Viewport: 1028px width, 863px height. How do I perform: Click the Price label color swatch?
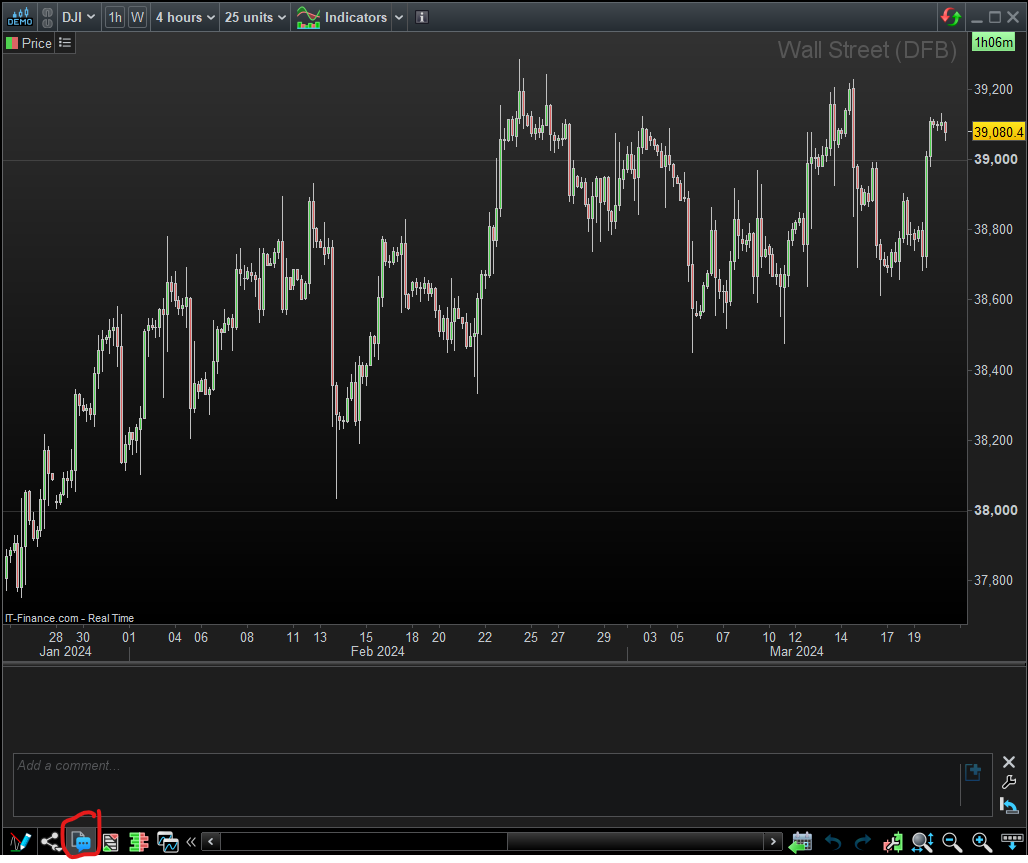(12, 43)
